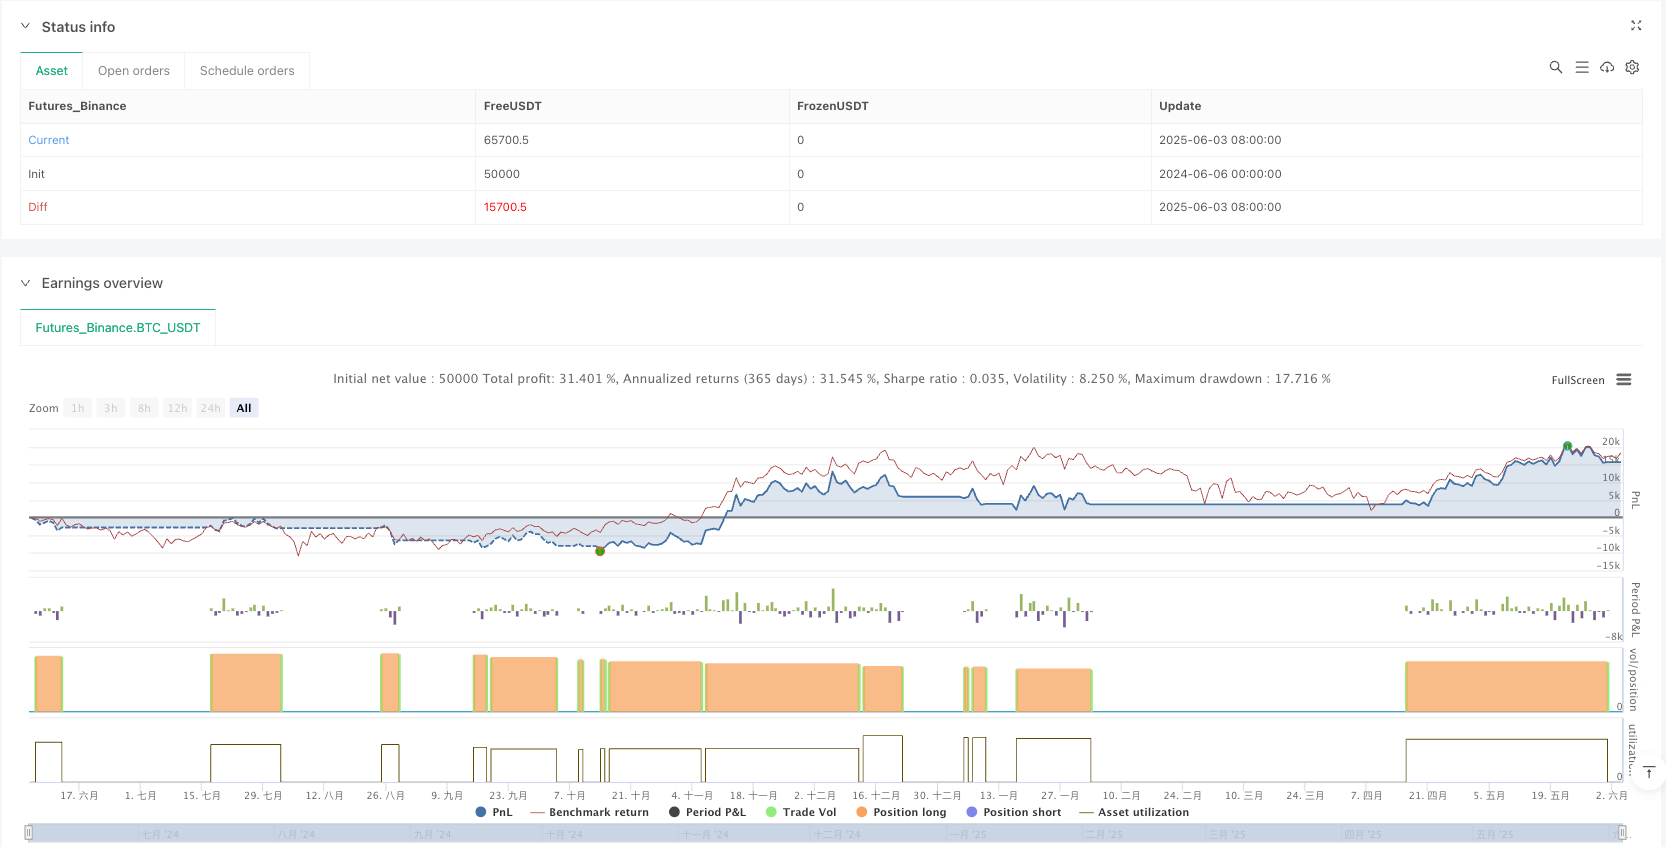The width and height of the screenshot is (1666, 847).
Task: Click the FullScreen button
Action: coord(1577,380)
